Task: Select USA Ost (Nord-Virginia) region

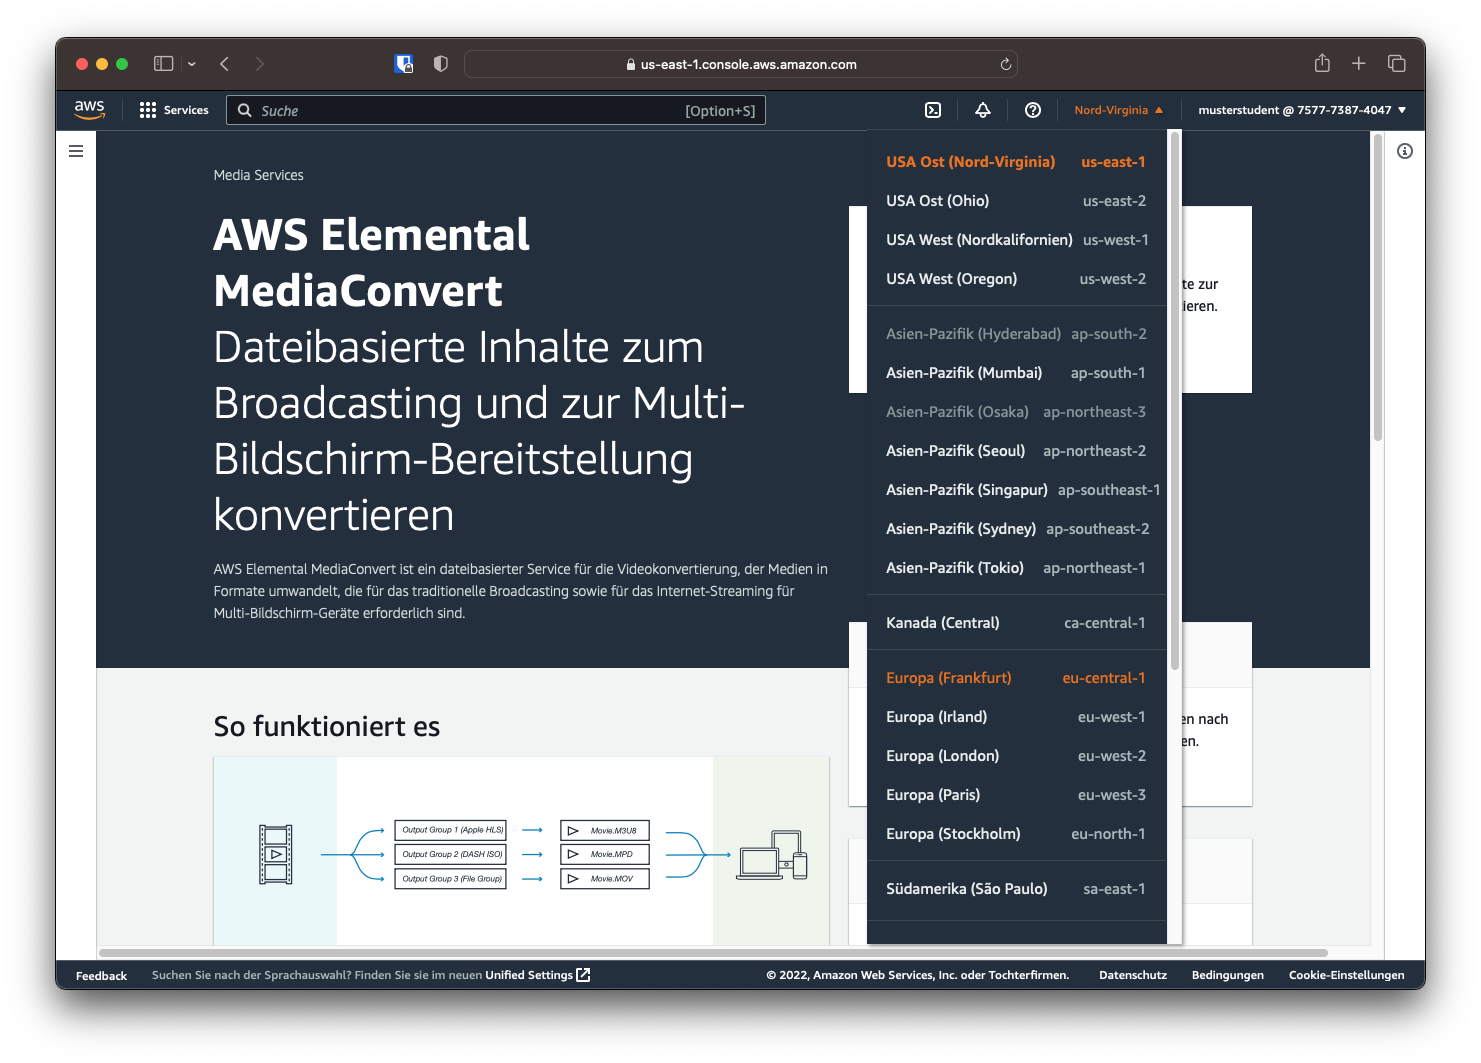Action: click(1016, 162)
